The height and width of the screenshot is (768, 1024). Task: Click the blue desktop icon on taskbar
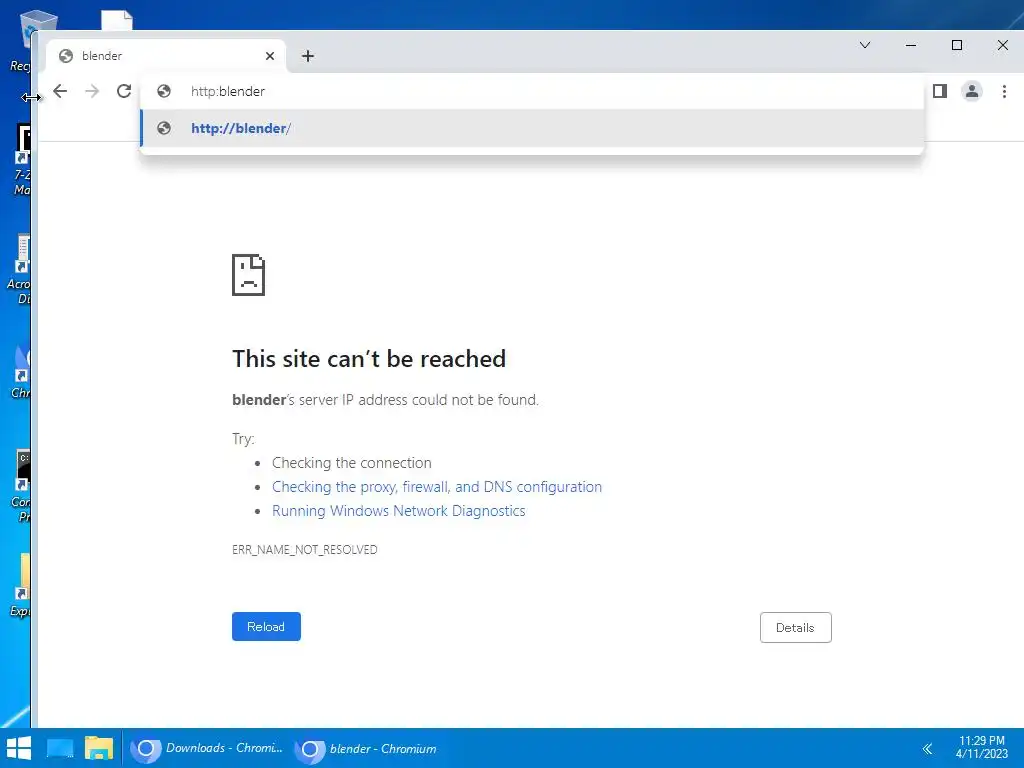pos(60,748)
